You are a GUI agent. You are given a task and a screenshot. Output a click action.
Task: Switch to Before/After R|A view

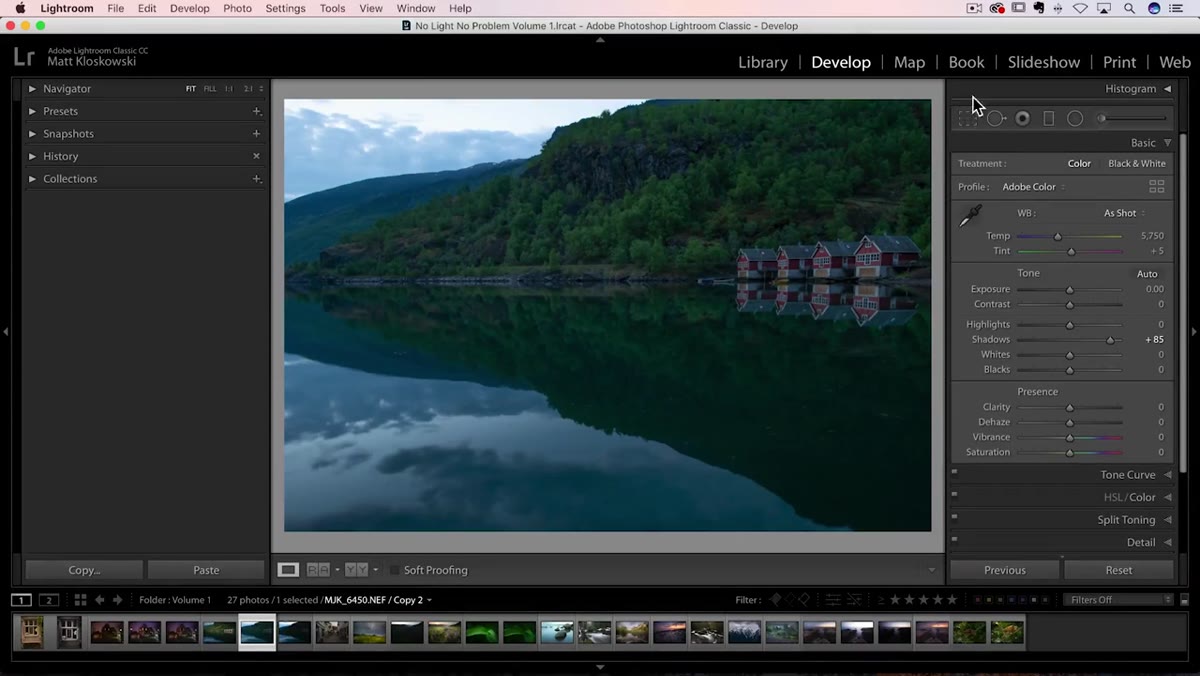pos(318,570)
